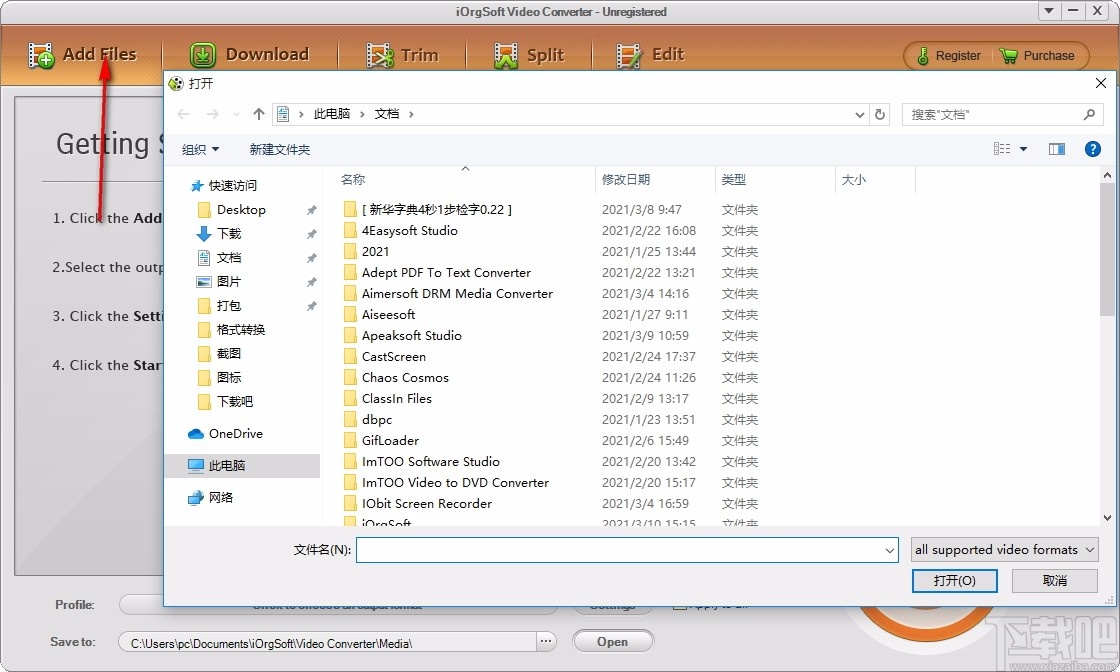Click the Split filmstrip icon

(504, 55)
